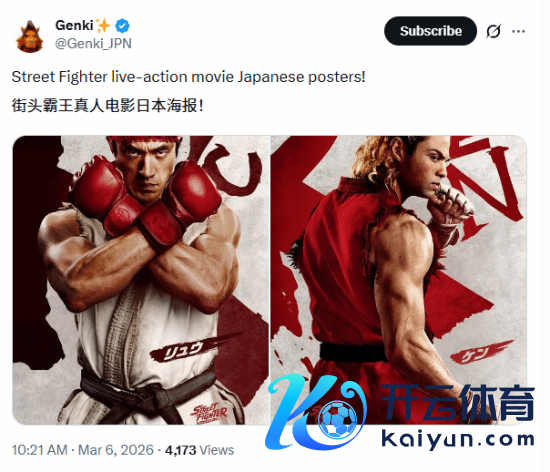Click the ケン name label on poster

476,353
